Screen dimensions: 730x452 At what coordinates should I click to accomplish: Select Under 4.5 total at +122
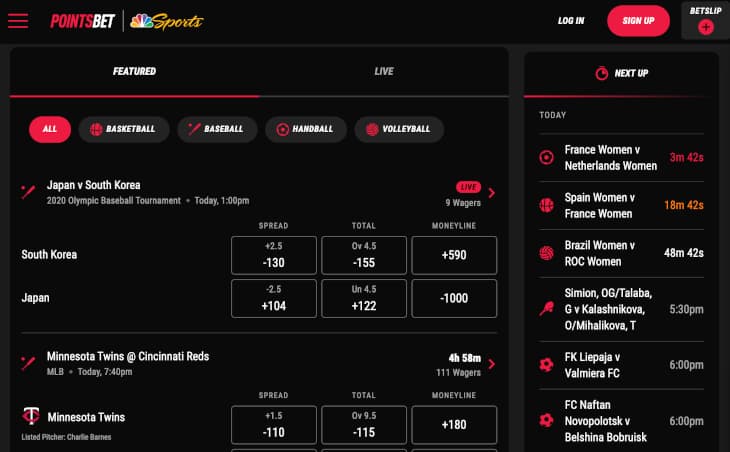[x=364, y=298]
